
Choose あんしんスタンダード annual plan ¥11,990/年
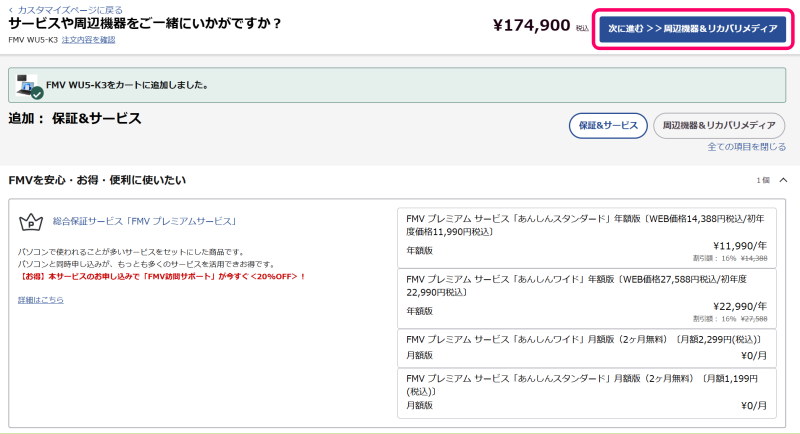coord(587,238)
